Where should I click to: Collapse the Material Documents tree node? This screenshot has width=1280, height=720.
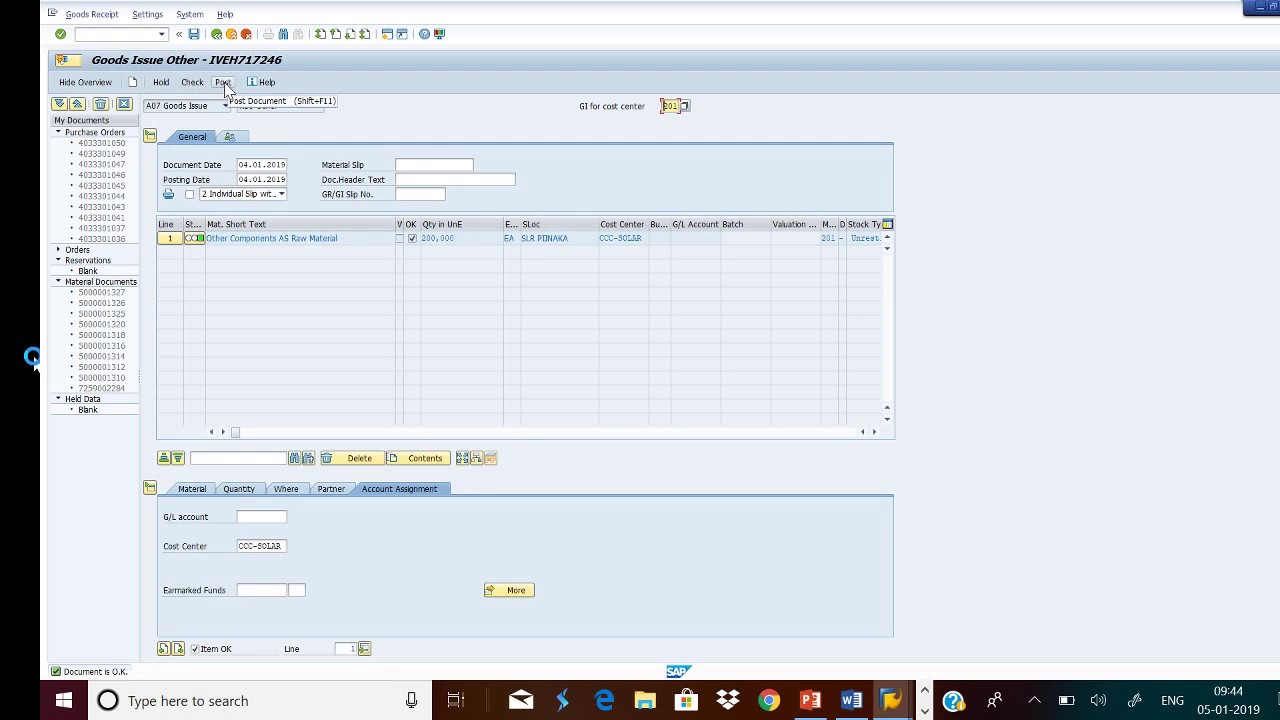point(58,281)
